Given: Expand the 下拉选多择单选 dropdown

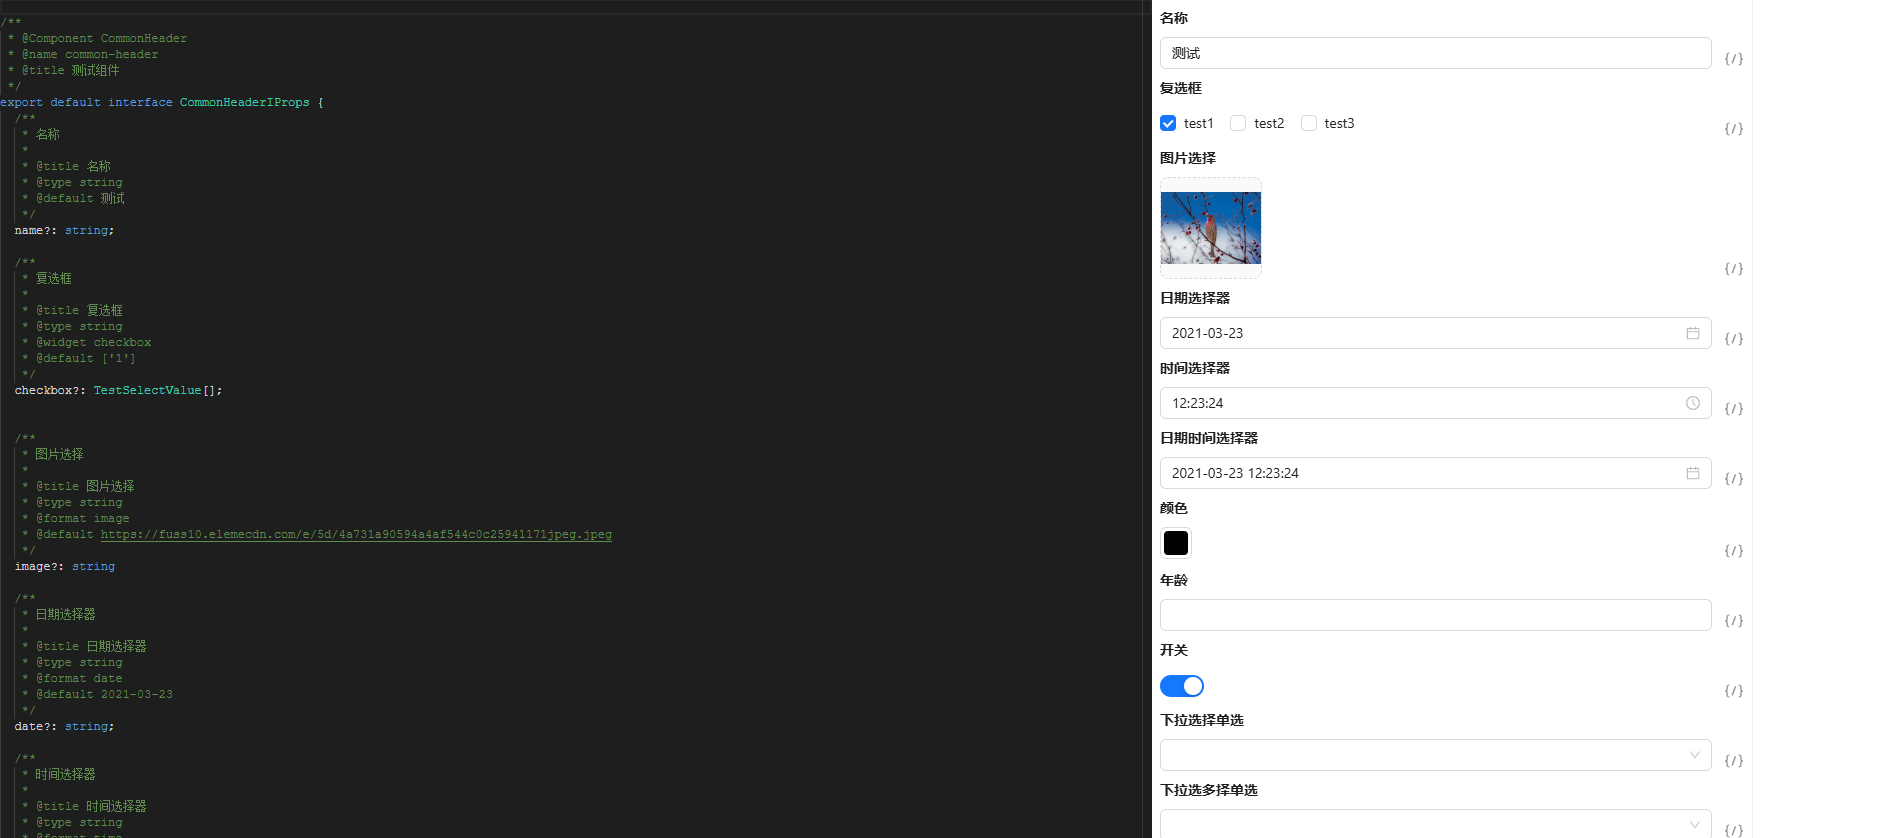Looking at the screenshot, I should tap(1435, 824).
